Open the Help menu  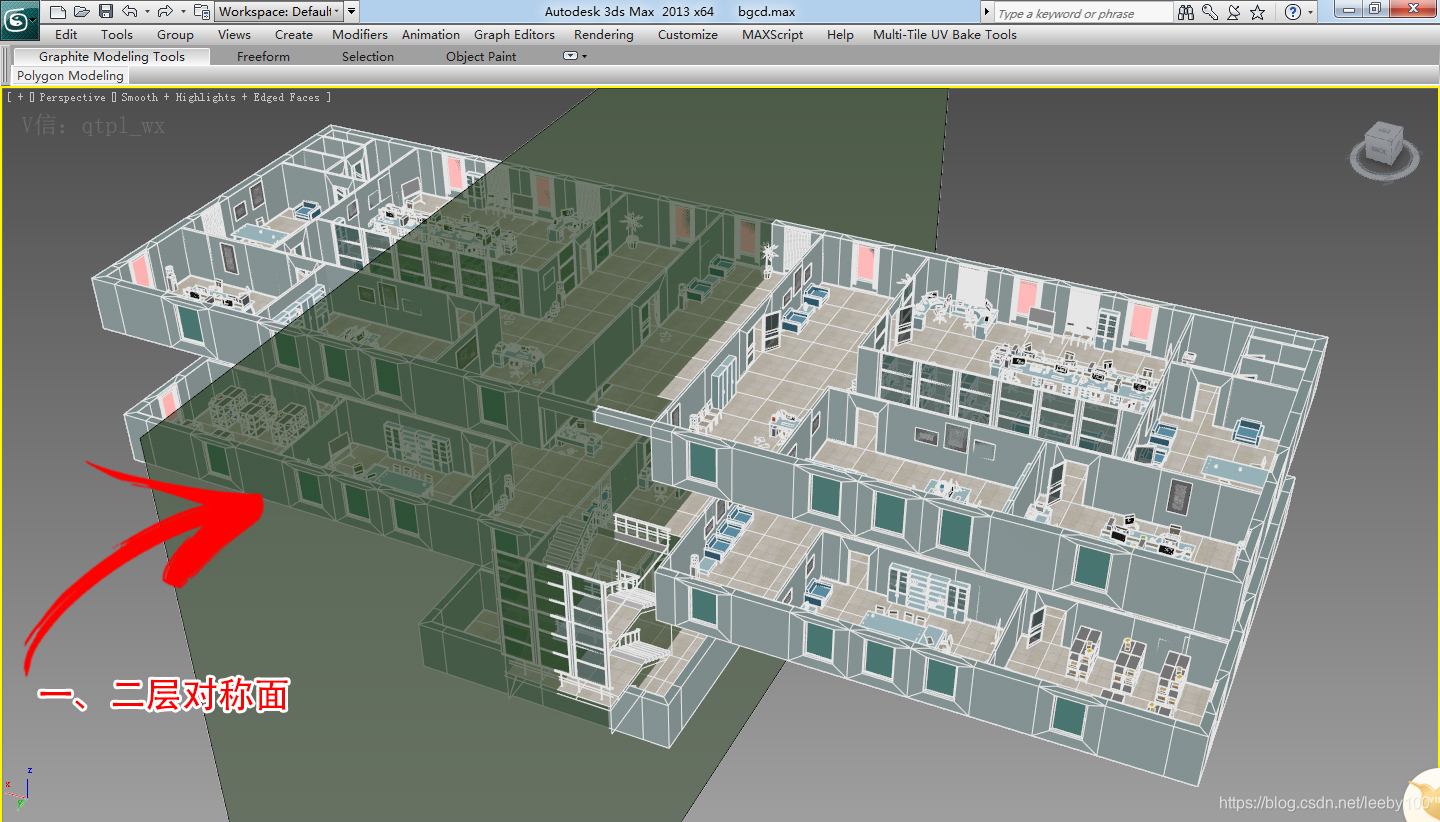click(840, 34)
